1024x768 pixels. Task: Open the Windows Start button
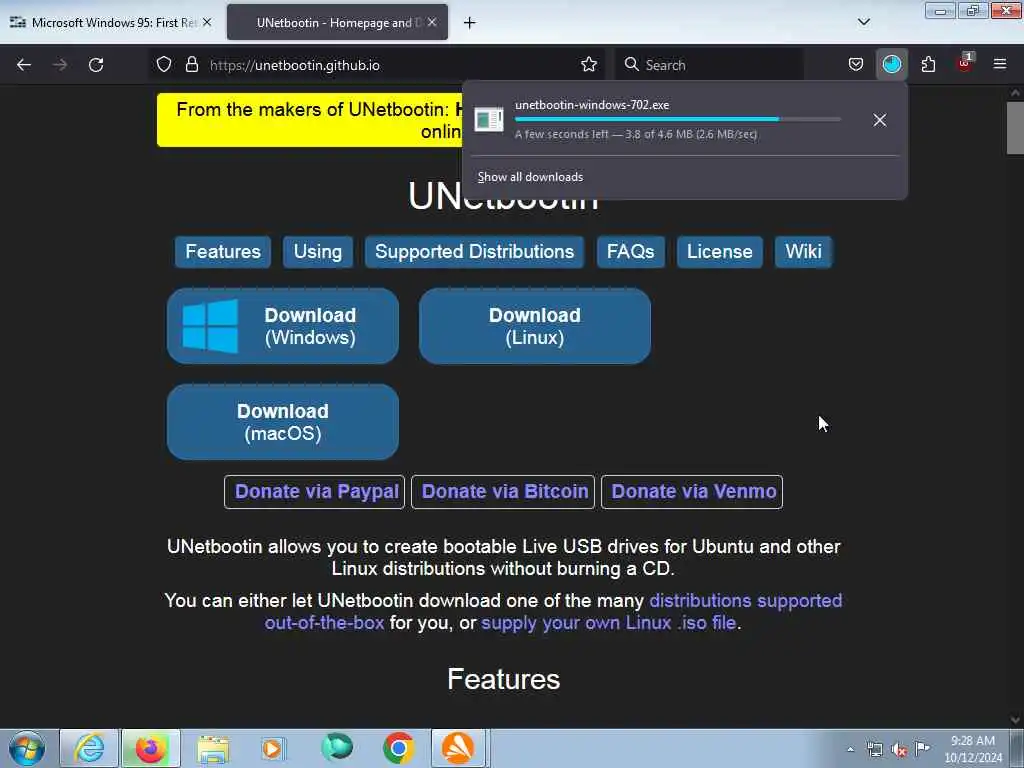click(x=27, y=748)
